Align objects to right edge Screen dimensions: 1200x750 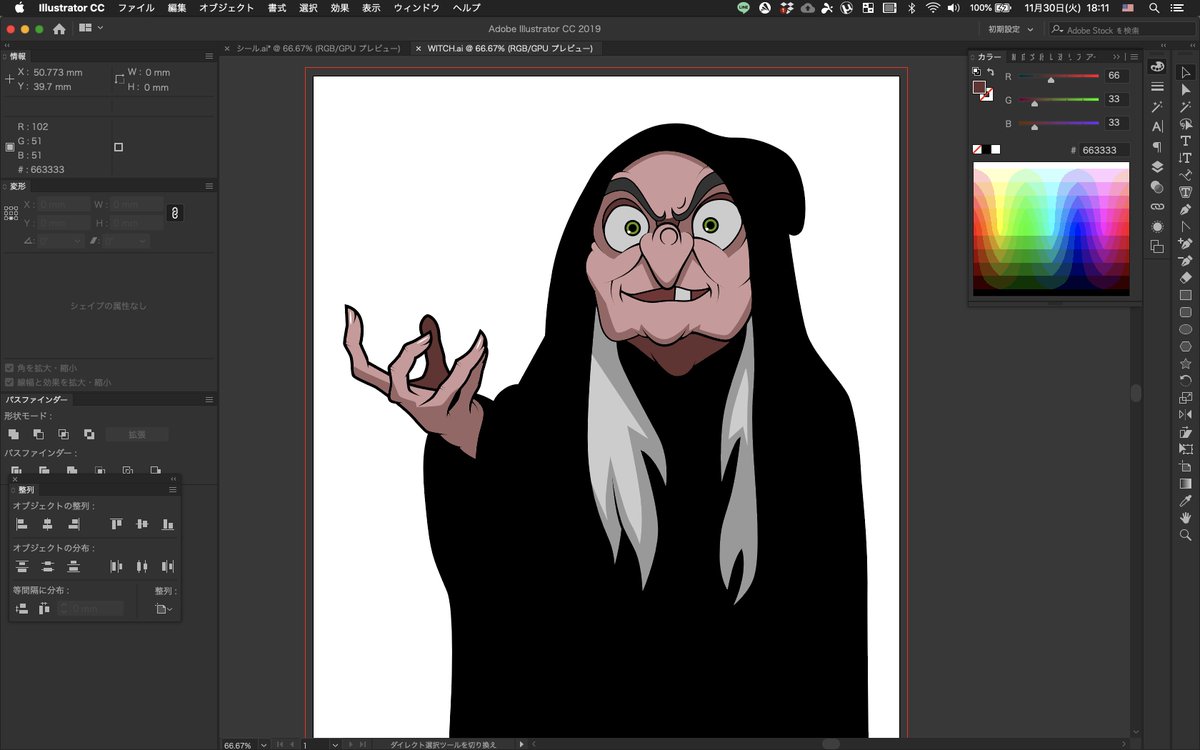pos(72,524)
